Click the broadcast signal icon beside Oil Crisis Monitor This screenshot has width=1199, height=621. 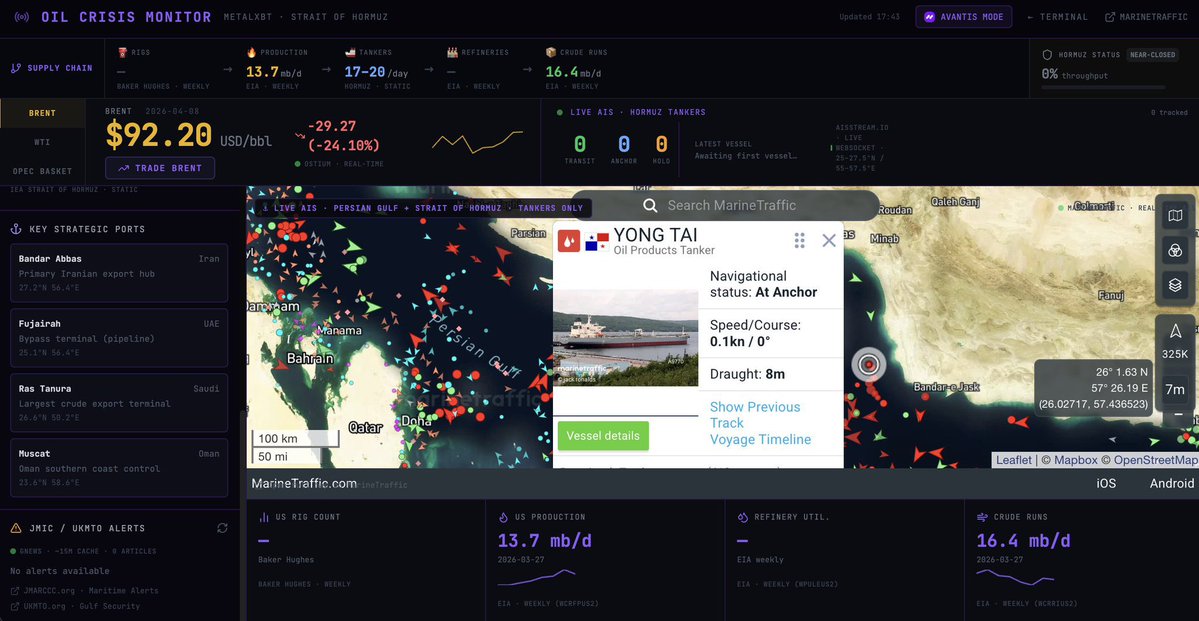tap(22, 17)
